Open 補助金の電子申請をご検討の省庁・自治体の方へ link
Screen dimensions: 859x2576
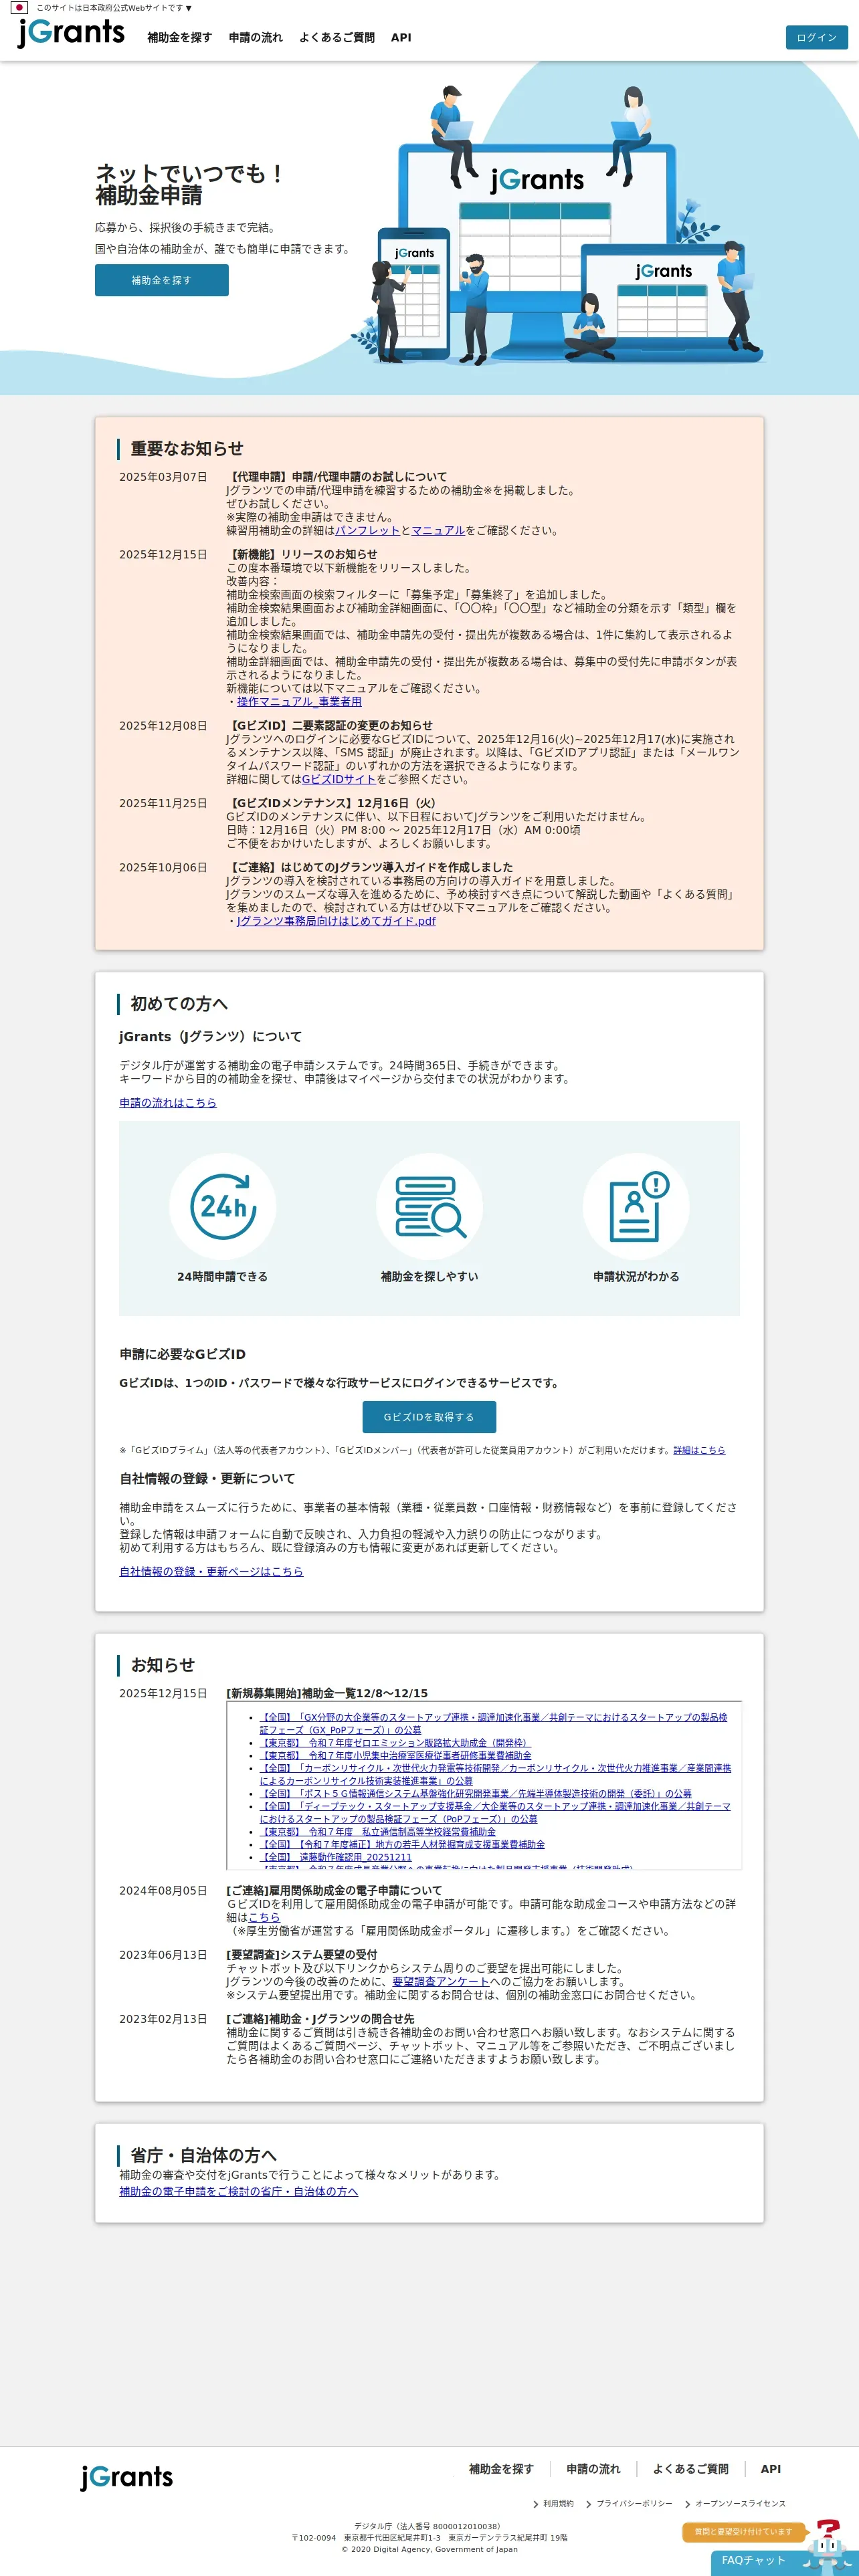click(x=238, y=2191)
